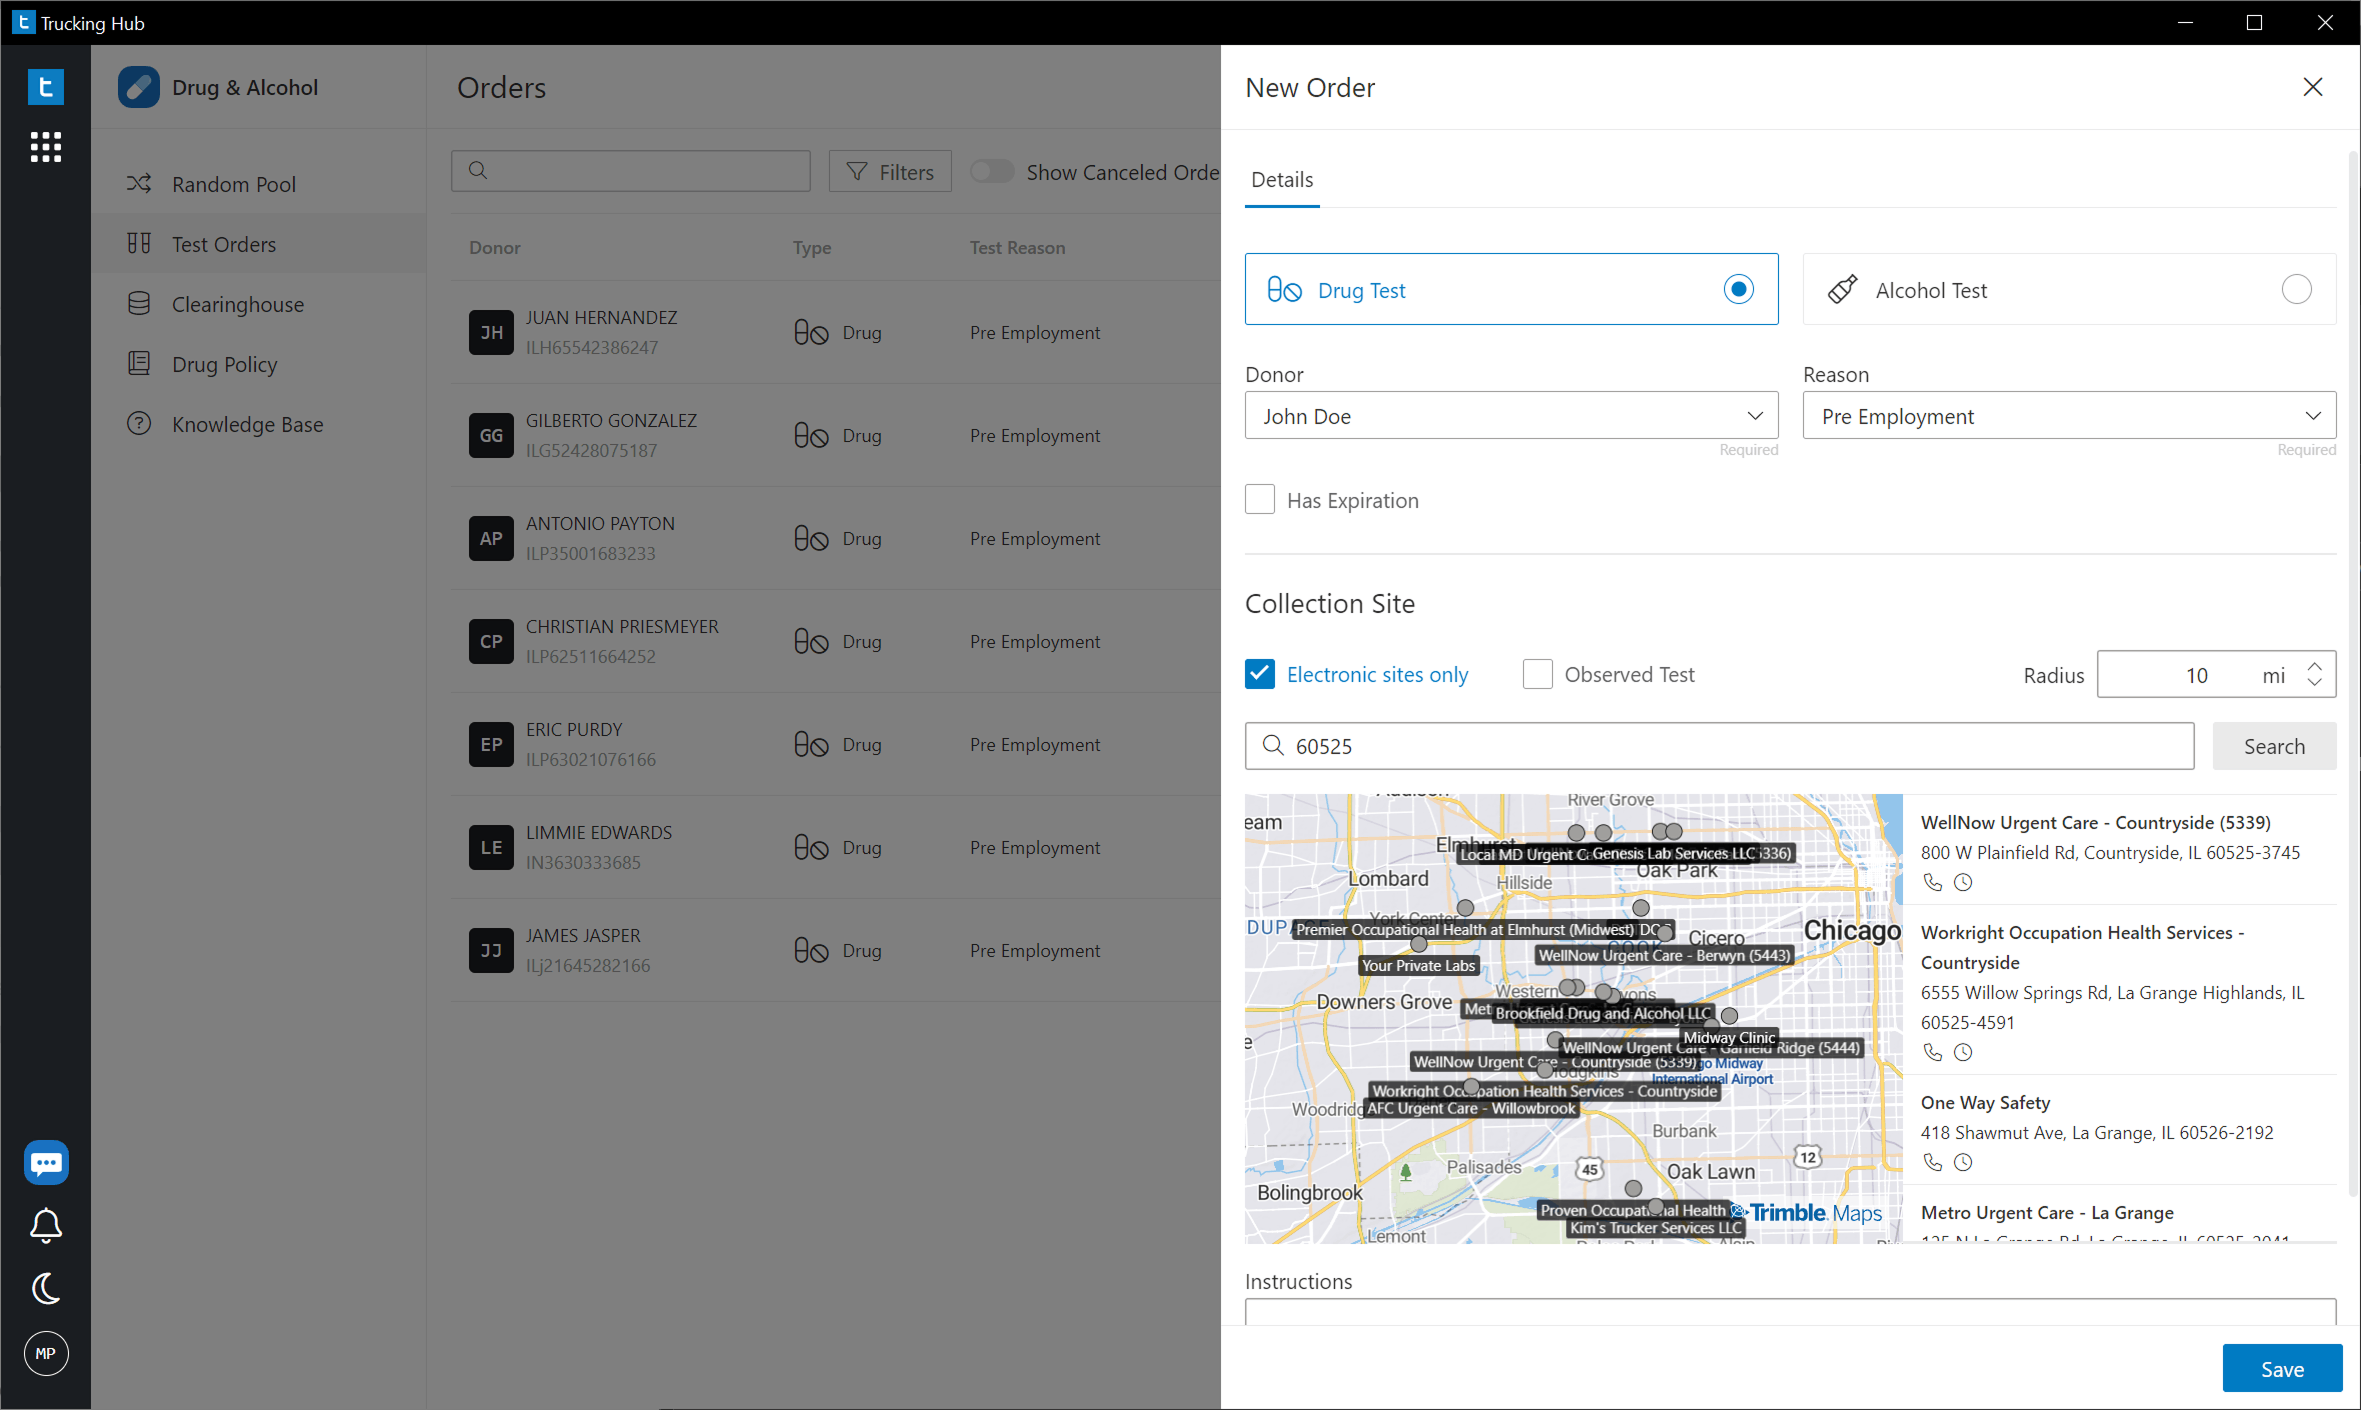
Task: Click the zip code search field with 60525
Action: point(1719,746)
